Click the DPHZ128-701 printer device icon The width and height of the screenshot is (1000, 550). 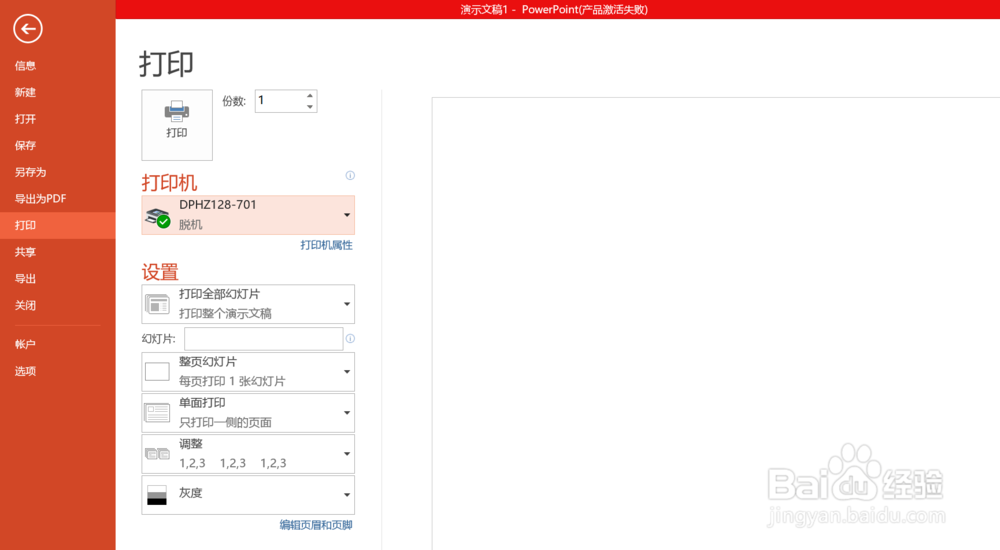point(158,217)
